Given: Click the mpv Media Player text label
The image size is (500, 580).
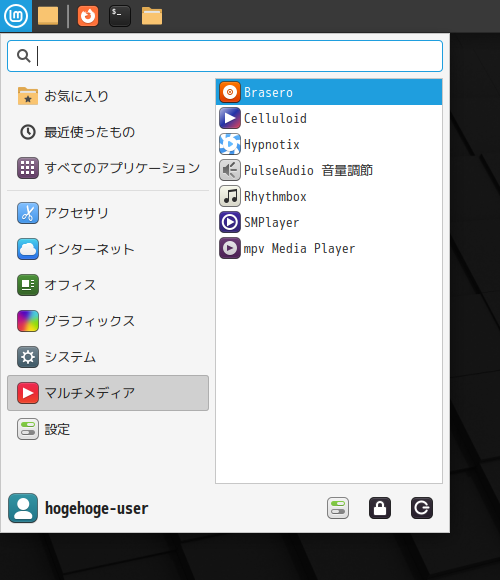Looking at the screenshot, I should (x=299, y=249).
